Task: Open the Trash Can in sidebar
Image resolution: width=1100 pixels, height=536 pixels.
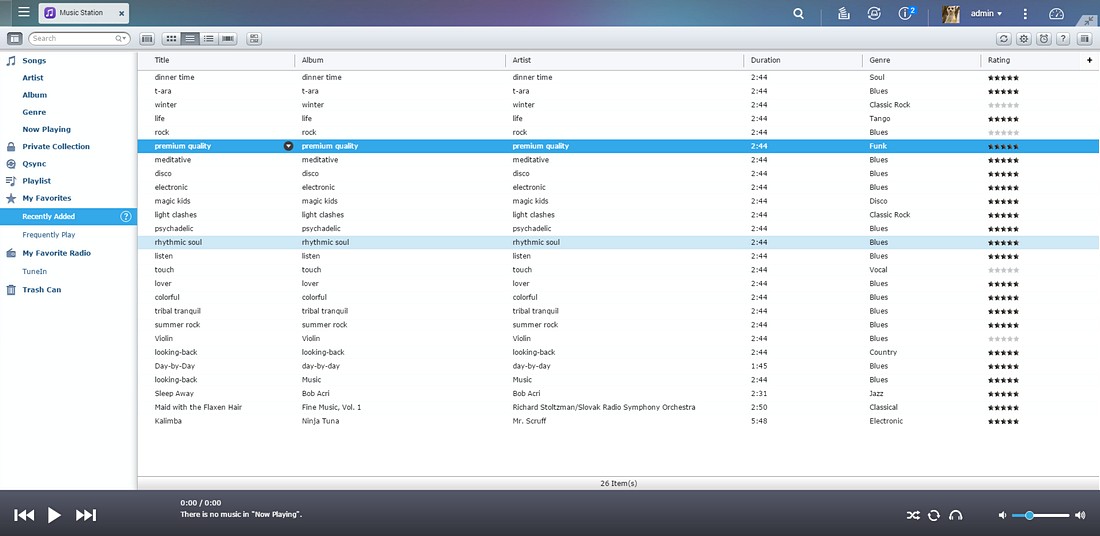Action: 41,290
